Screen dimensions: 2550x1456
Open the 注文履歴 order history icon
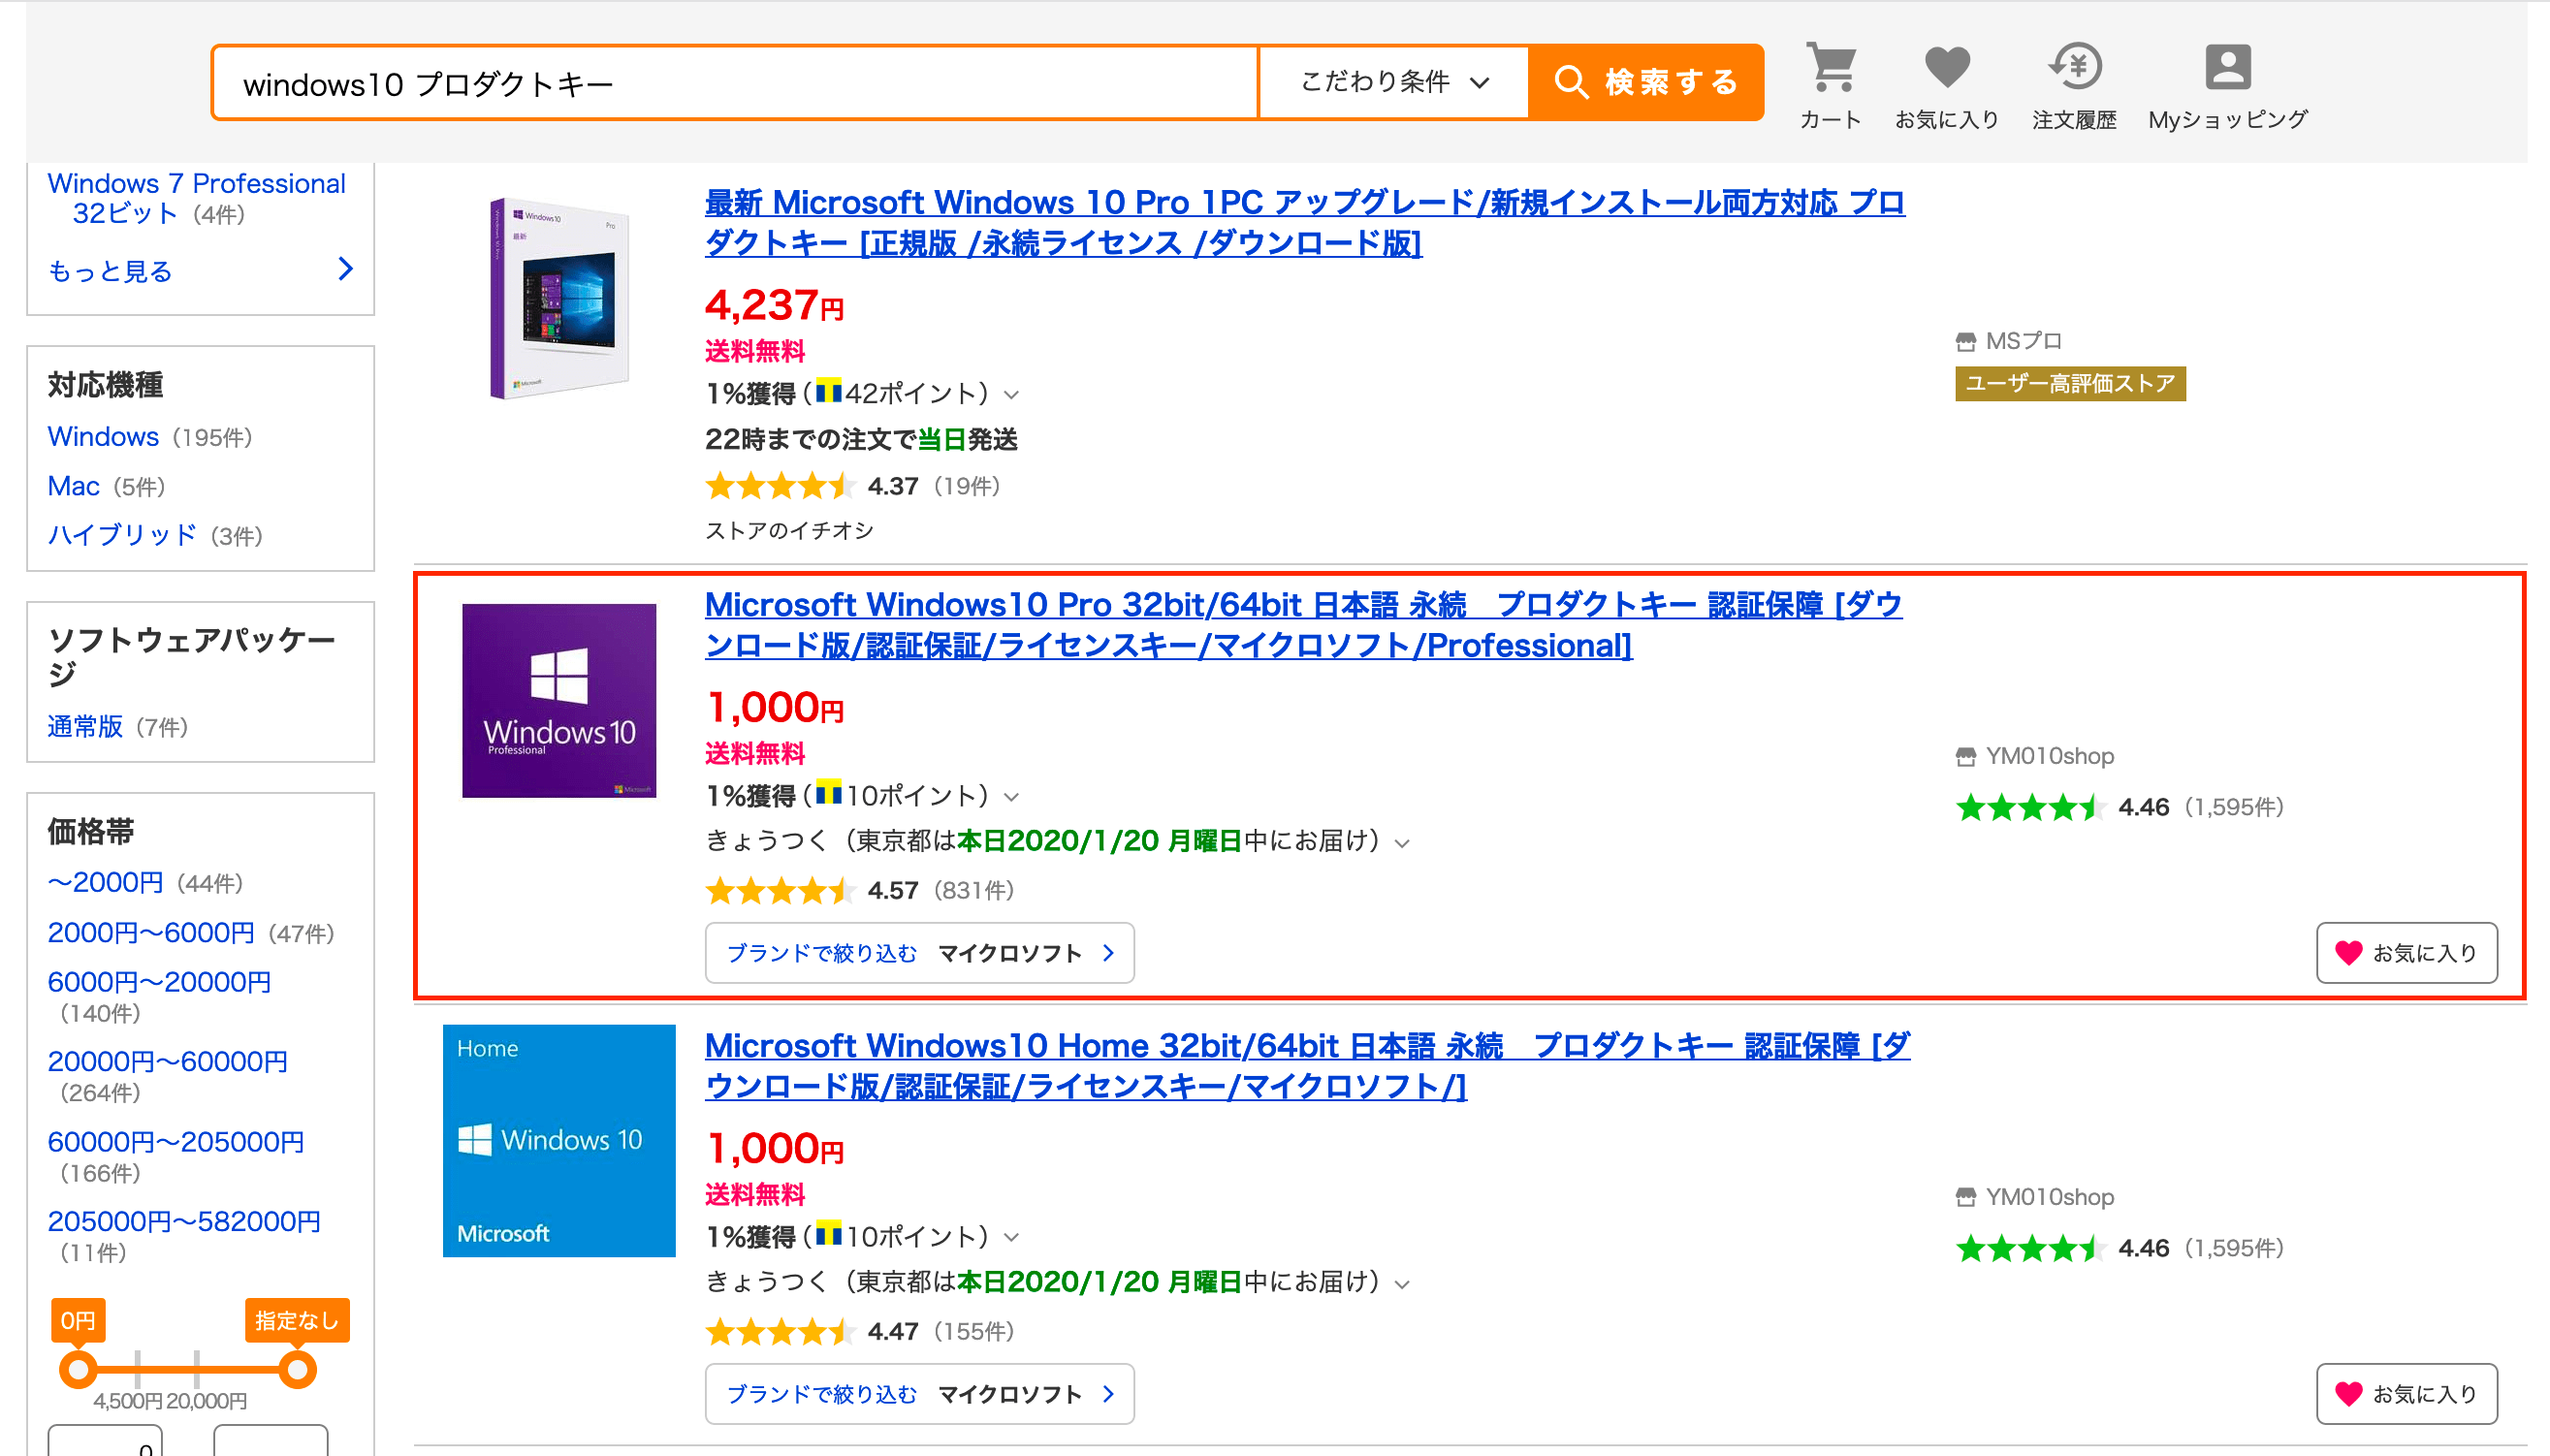(2075, 86)
